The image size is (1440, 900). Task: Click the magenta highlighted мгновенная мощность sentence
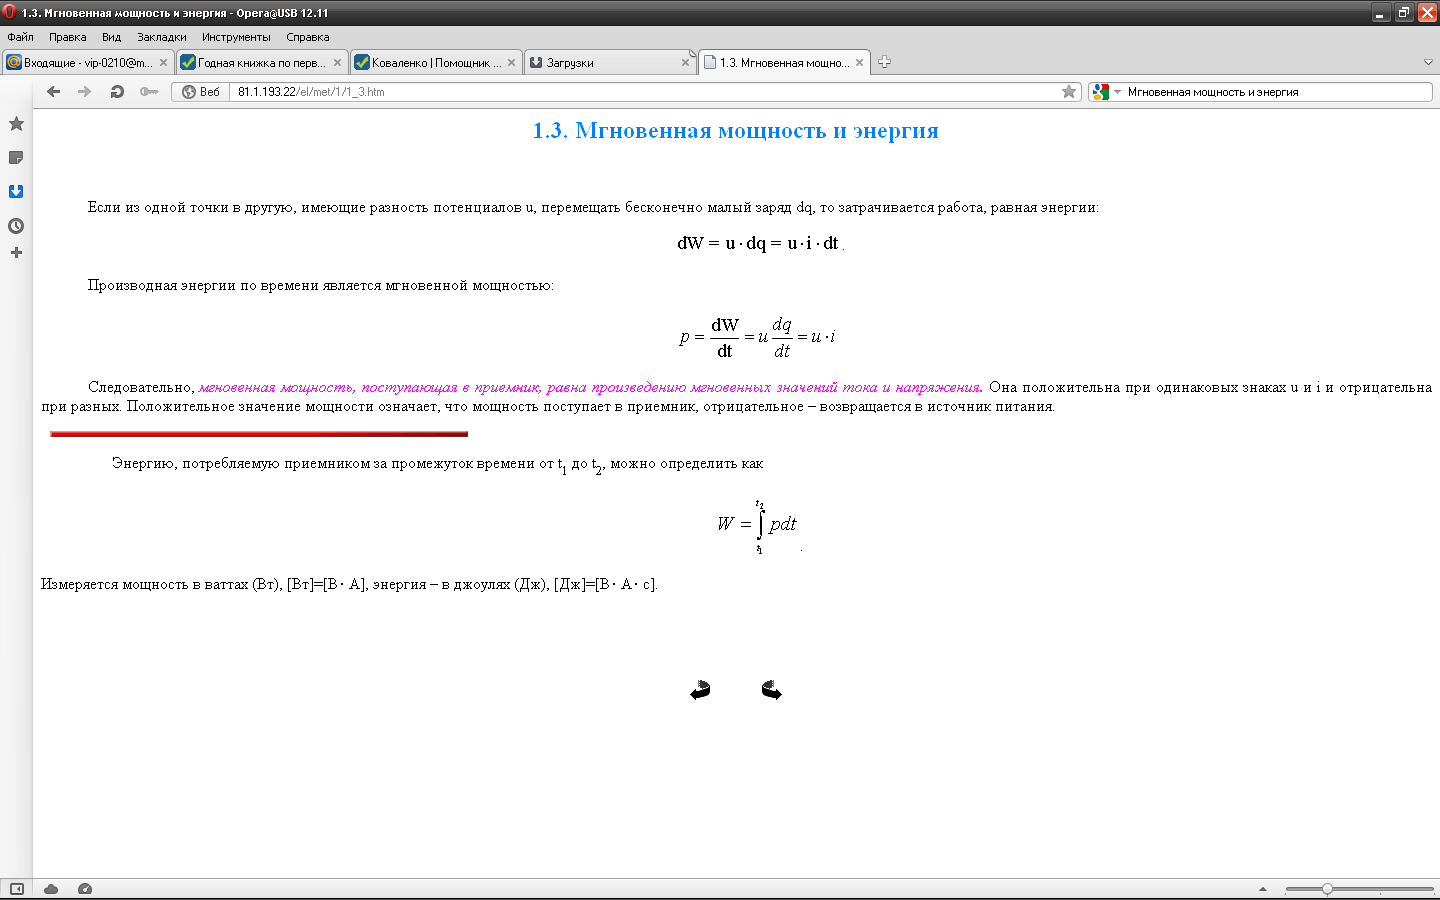(590, 387)
